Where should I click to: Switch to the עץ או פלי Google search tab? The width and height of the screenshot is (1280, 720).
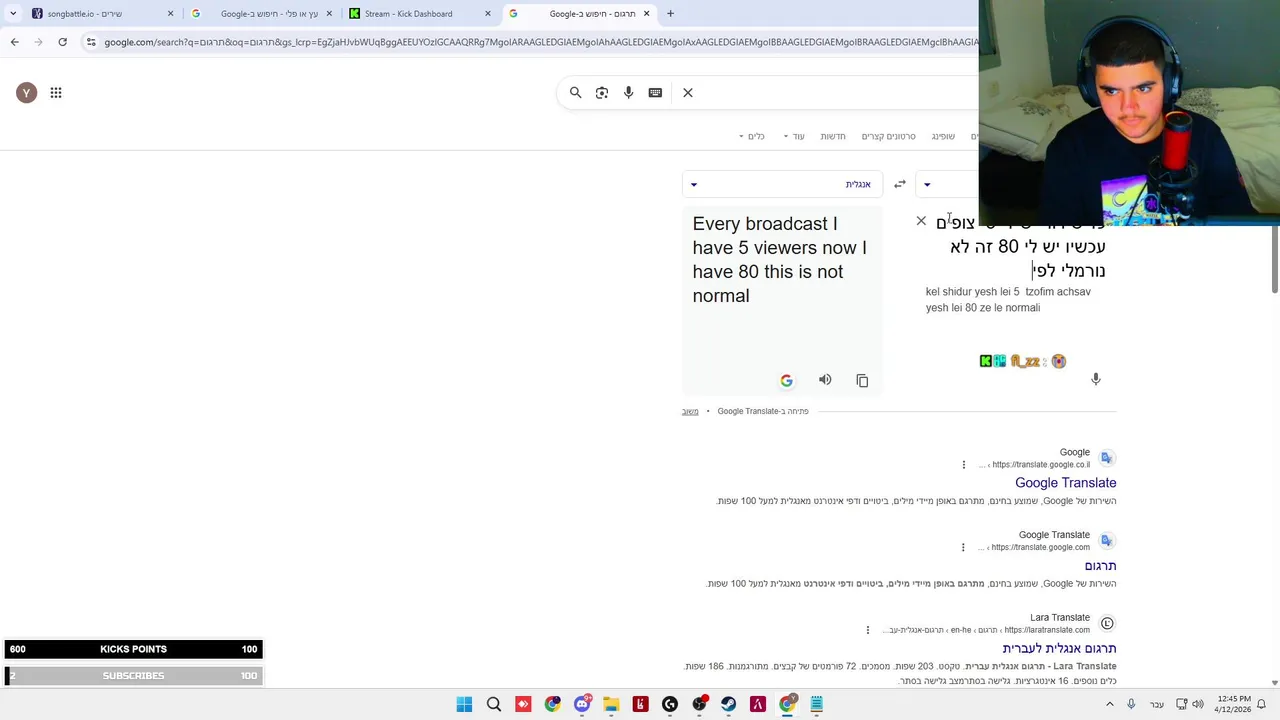261,14
